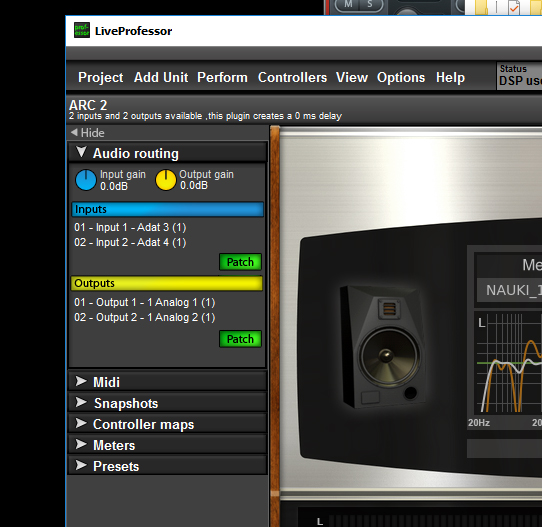Select 02 - Output 2 - 1 Analog 2 (1)
Screen dimensions: 542x527
tap(144, 317)
